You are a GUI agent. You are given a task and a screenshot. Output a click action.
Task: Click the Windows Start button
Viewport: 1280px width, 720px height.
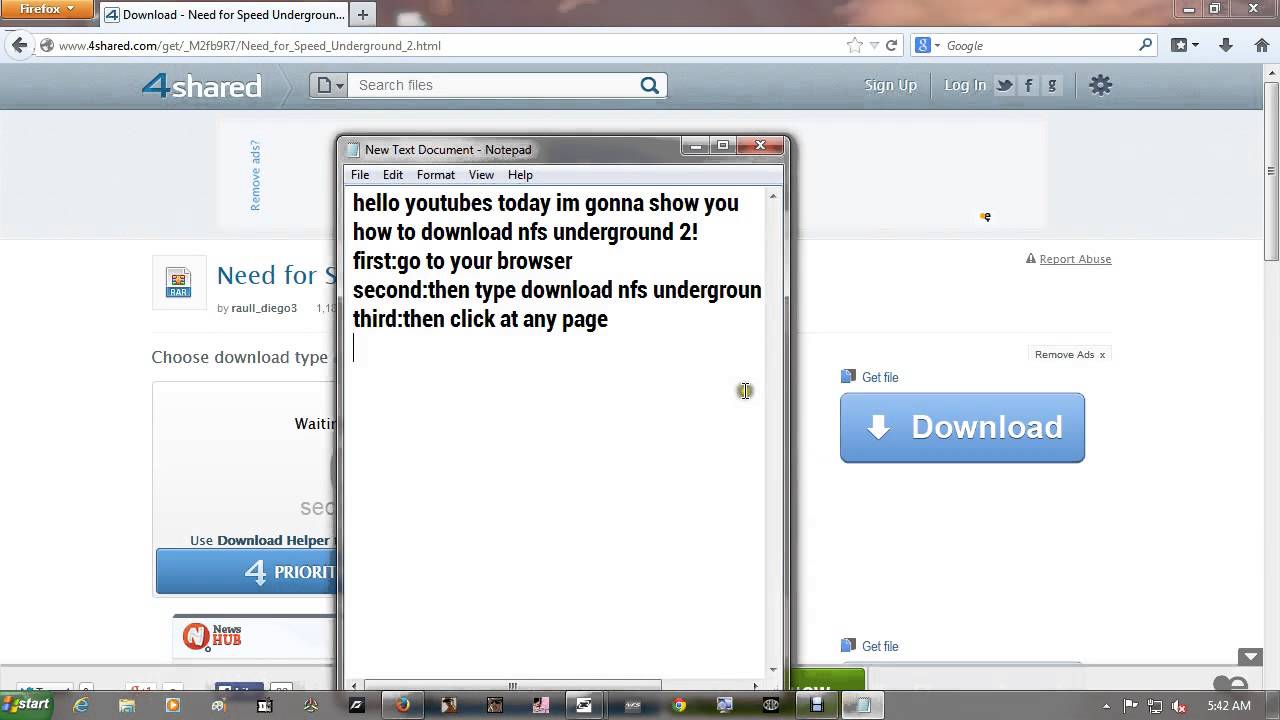25,705
